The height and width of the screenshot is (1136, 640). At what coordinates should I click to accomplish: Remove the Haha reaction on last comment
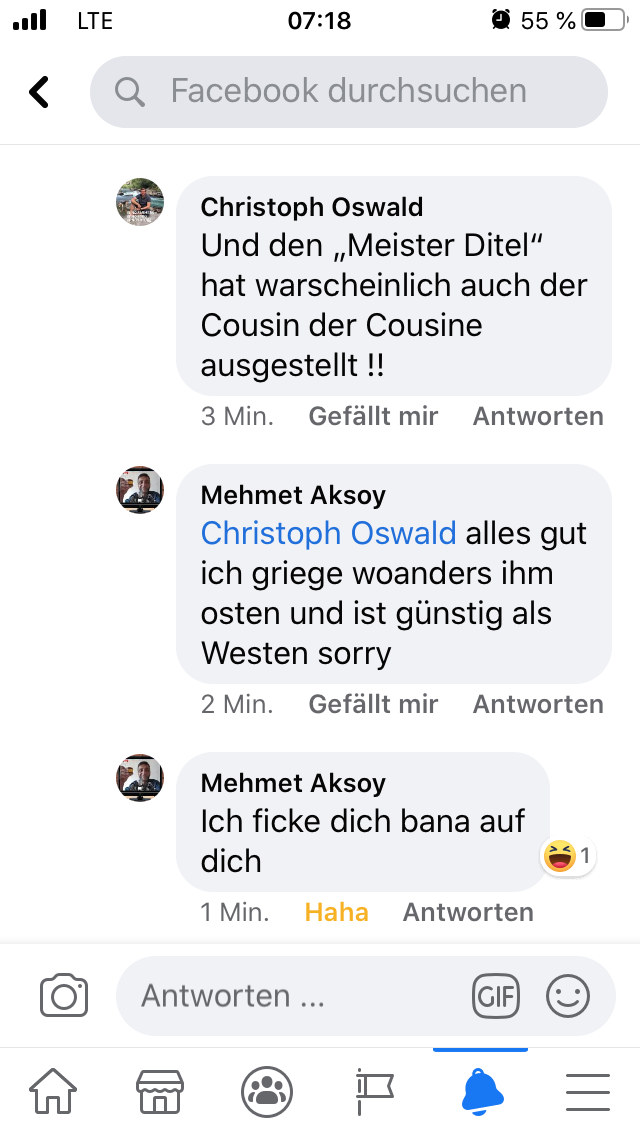[336, 912]
